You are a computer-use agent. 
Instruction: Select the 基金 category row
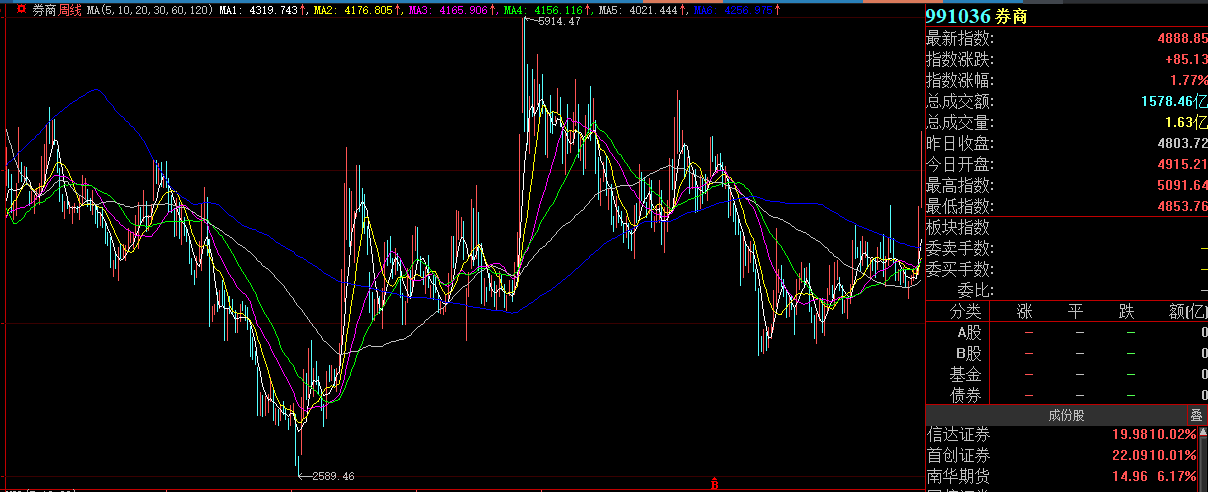point(966,375)
